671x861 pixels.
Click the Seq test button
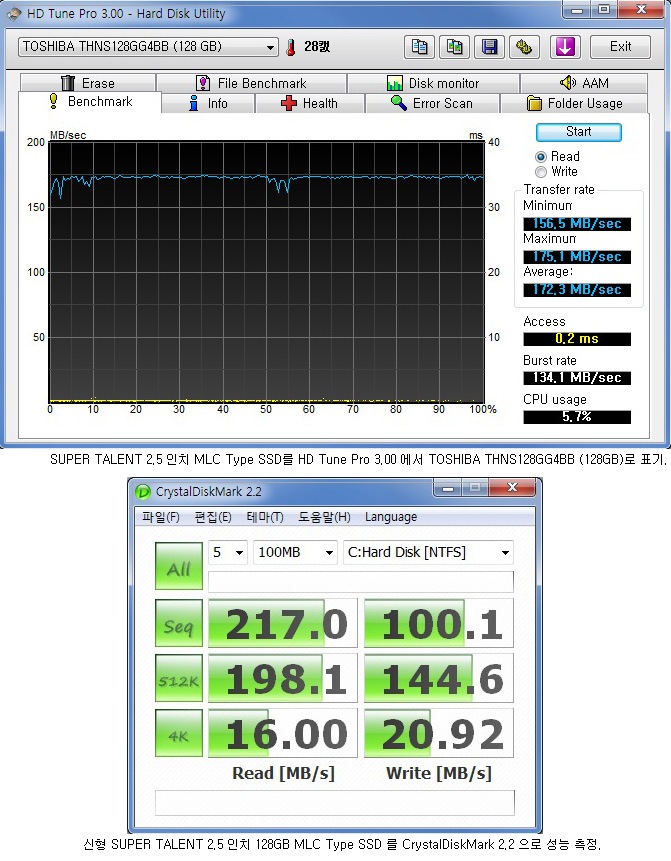coord(179,623)
